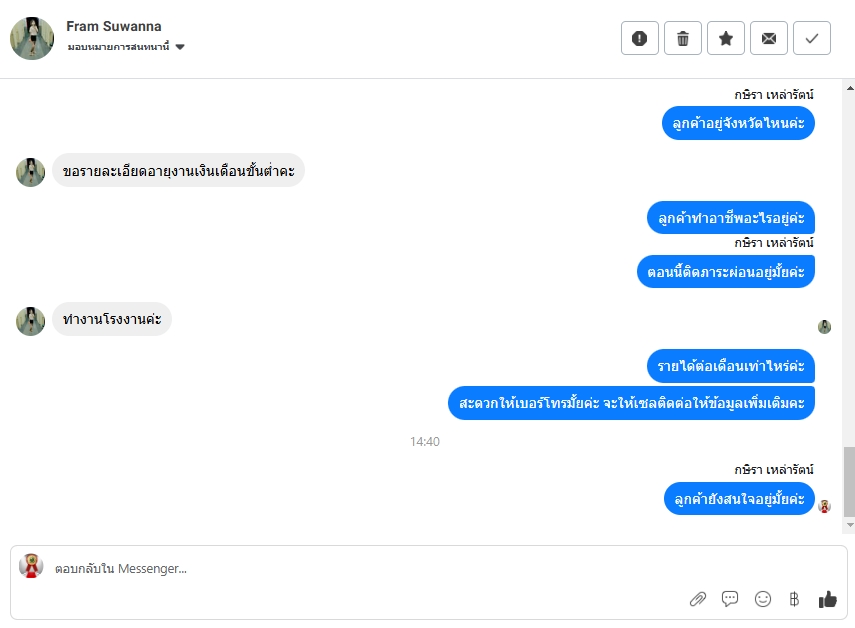Image resolution: width=855 pixels, height=628 pixels.
Task: Expand the assign conversation dropdown arrow
Action: coord(180,47)
